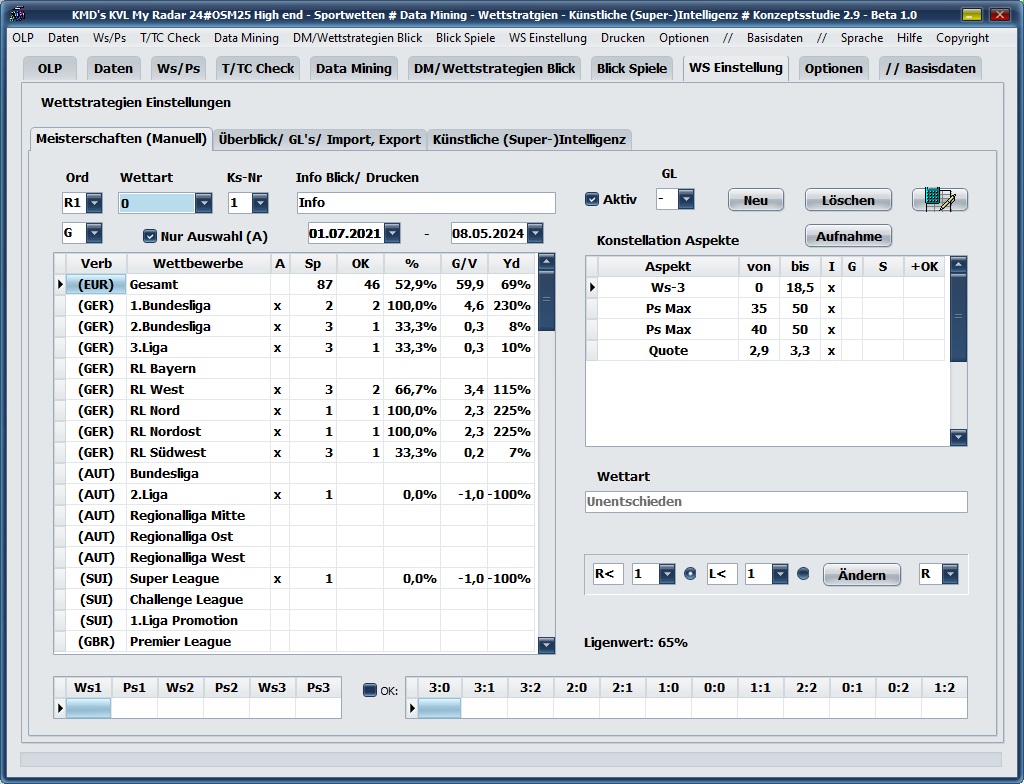Select the Quote aspect row
Image resolution: width=1024 pixels, height=784 pixels.
[x=771, y=351]
